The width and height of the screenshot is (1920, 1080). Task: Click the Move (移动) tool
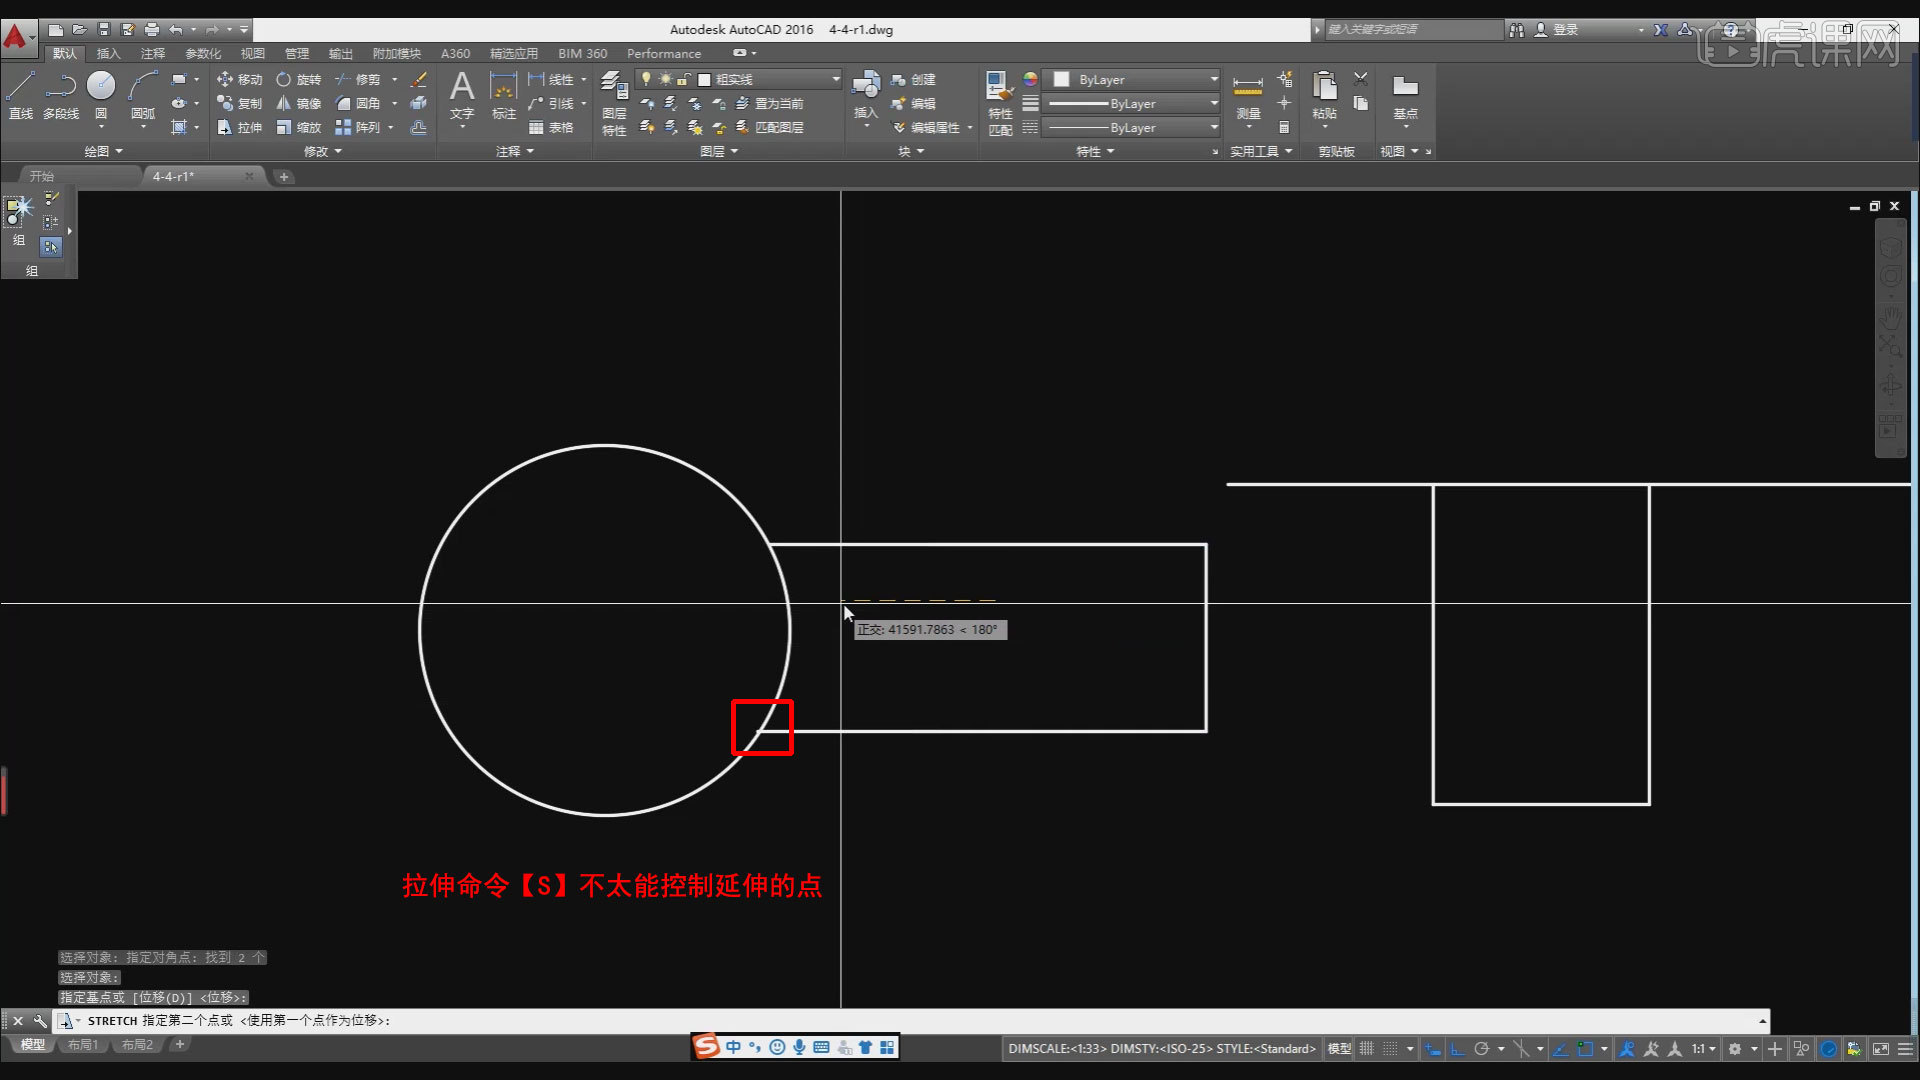pyautogui.click(x=240, y=79)
